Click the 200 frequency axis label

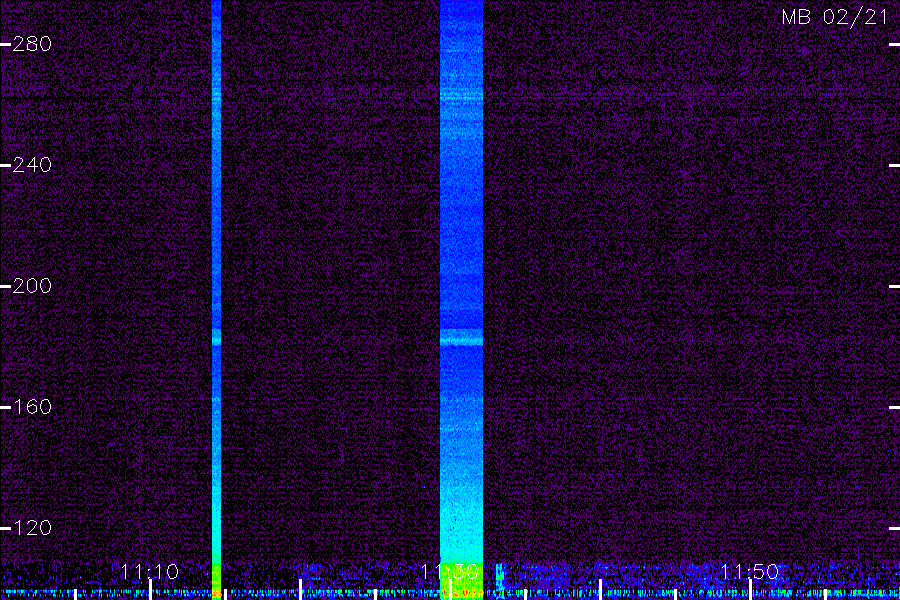(32, 286)
